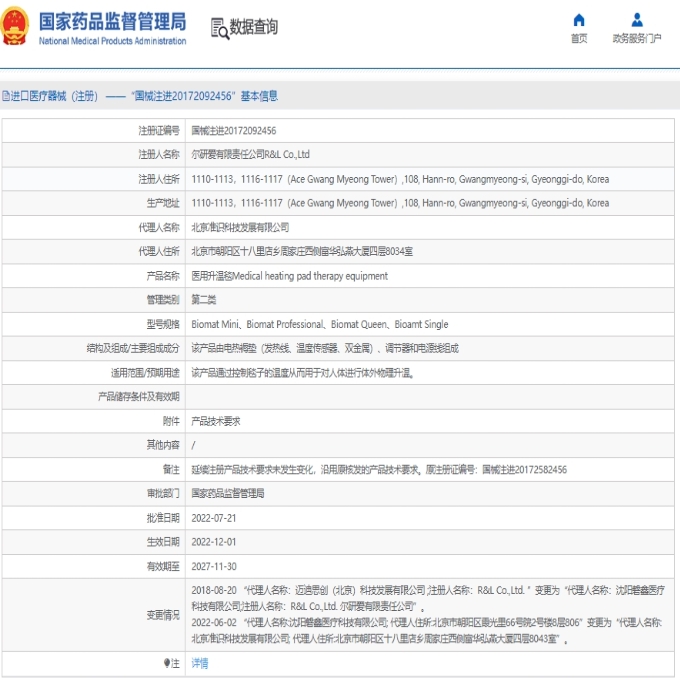Click the home icon above 首页

579,20
